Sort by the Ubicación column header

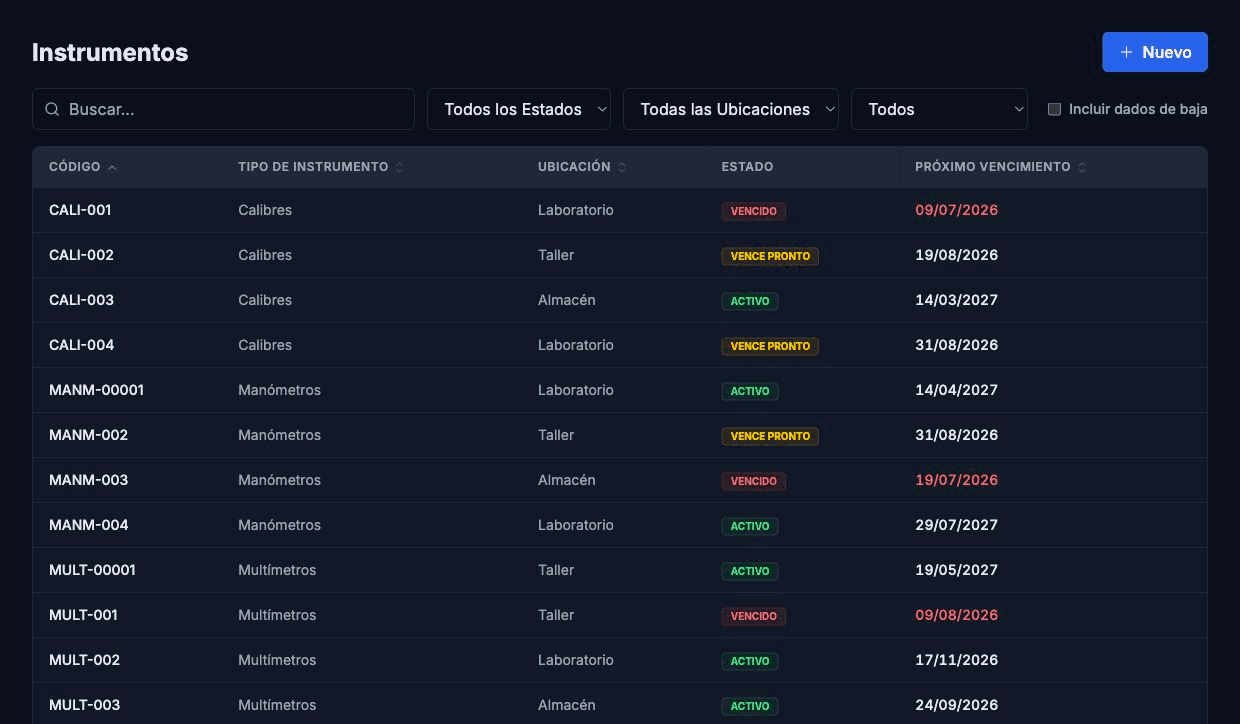click(582, 167)
